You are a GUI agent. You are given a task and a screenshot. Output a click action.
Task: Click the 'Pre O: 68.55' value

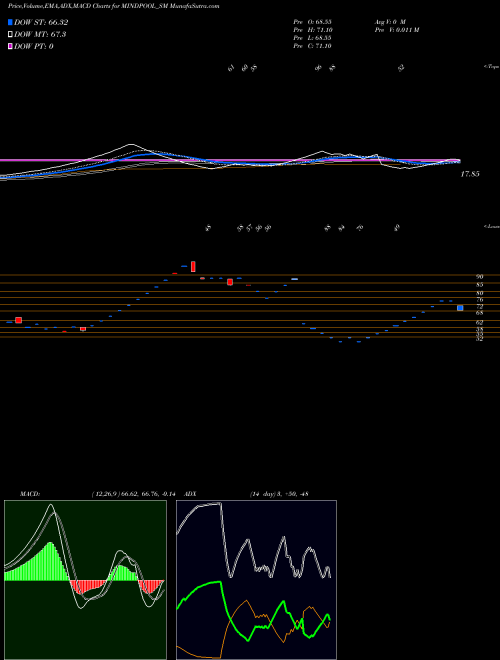312,22
